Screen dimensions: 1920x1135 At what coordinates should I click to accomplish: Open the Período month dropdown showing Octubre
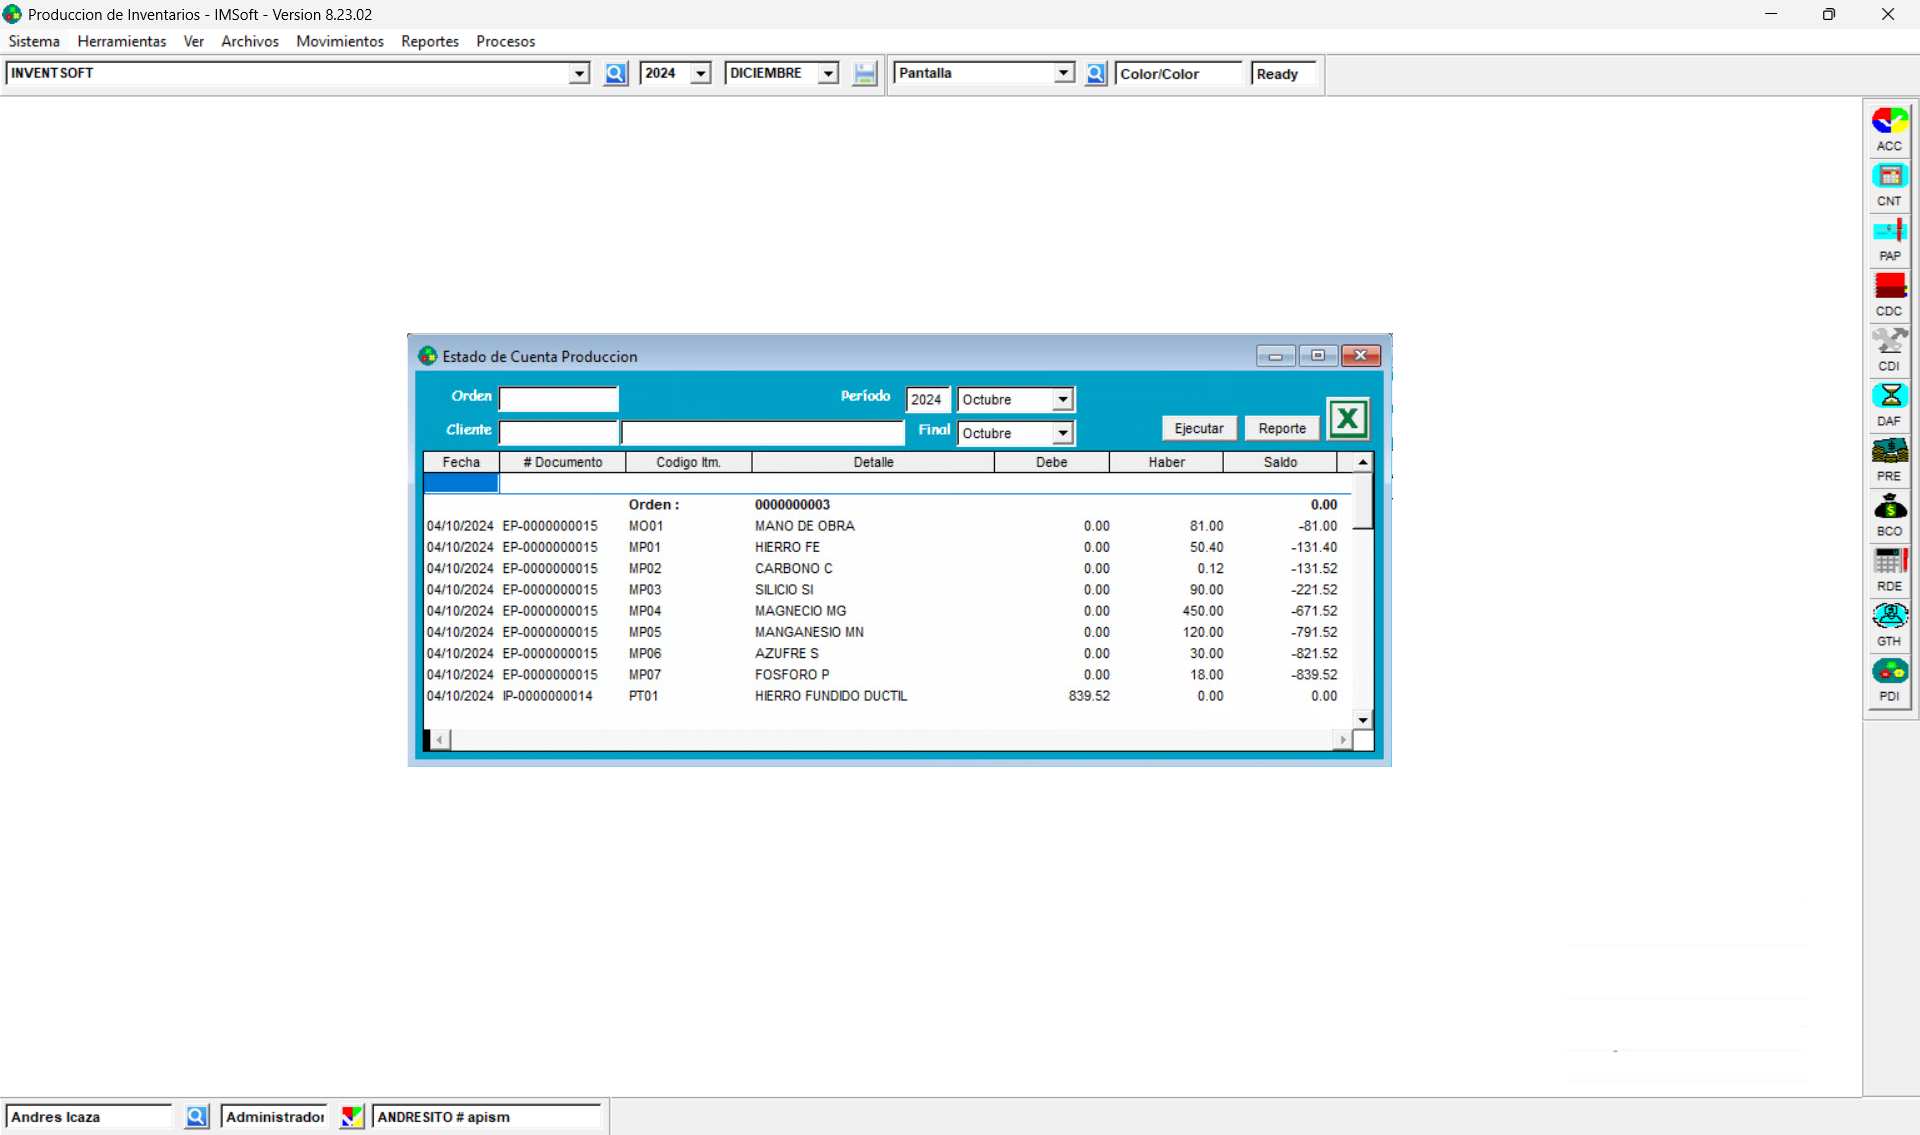point(1063,399)
